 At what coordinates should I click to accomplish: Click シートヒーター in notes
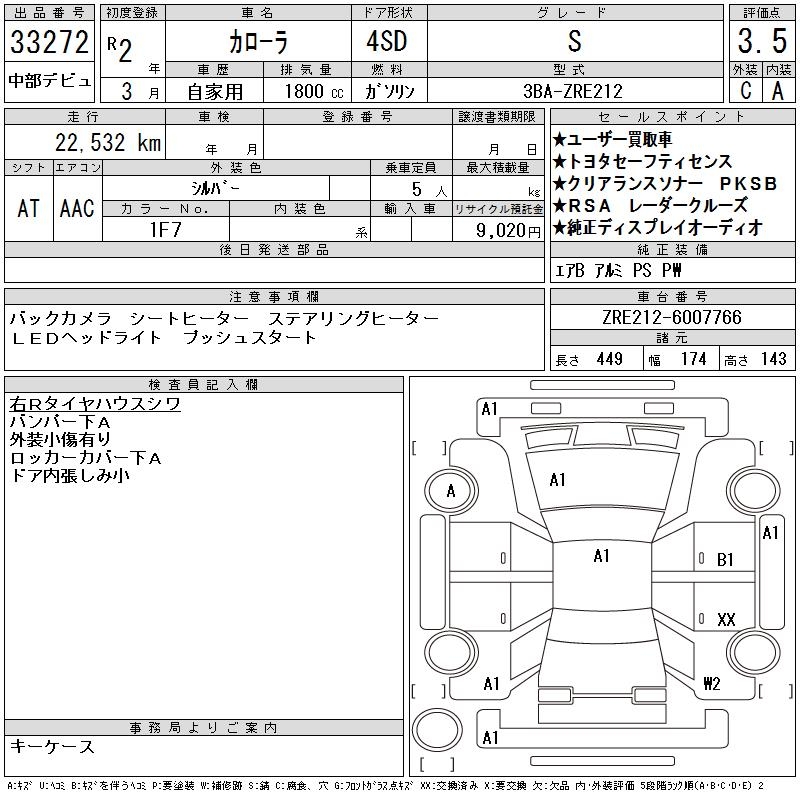189,319
